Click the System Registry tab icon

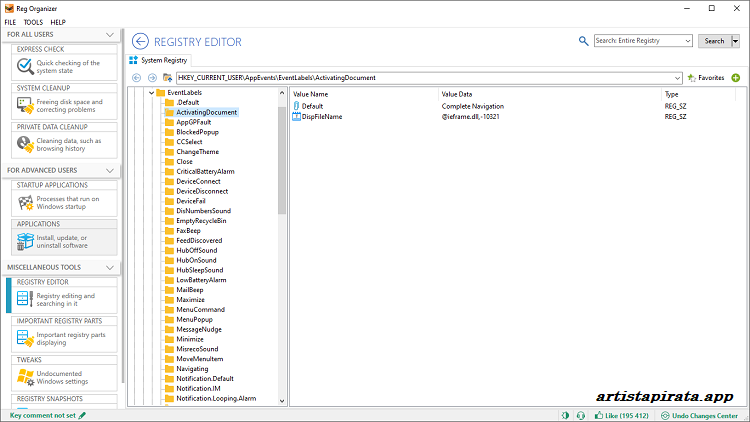(133, 60)
